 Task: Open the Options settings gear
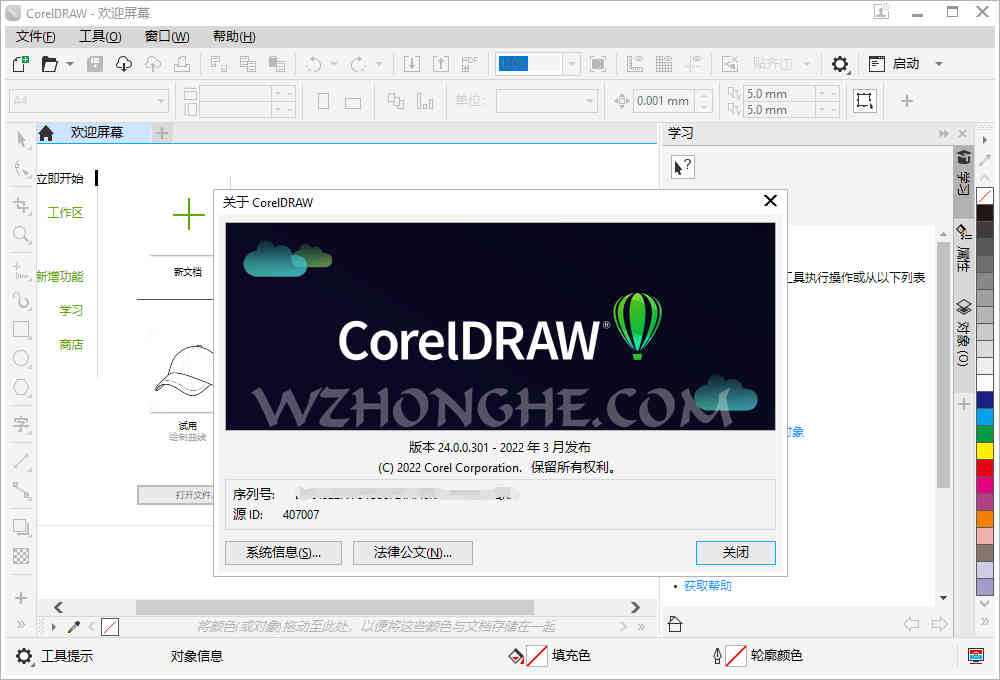[840, 63]
